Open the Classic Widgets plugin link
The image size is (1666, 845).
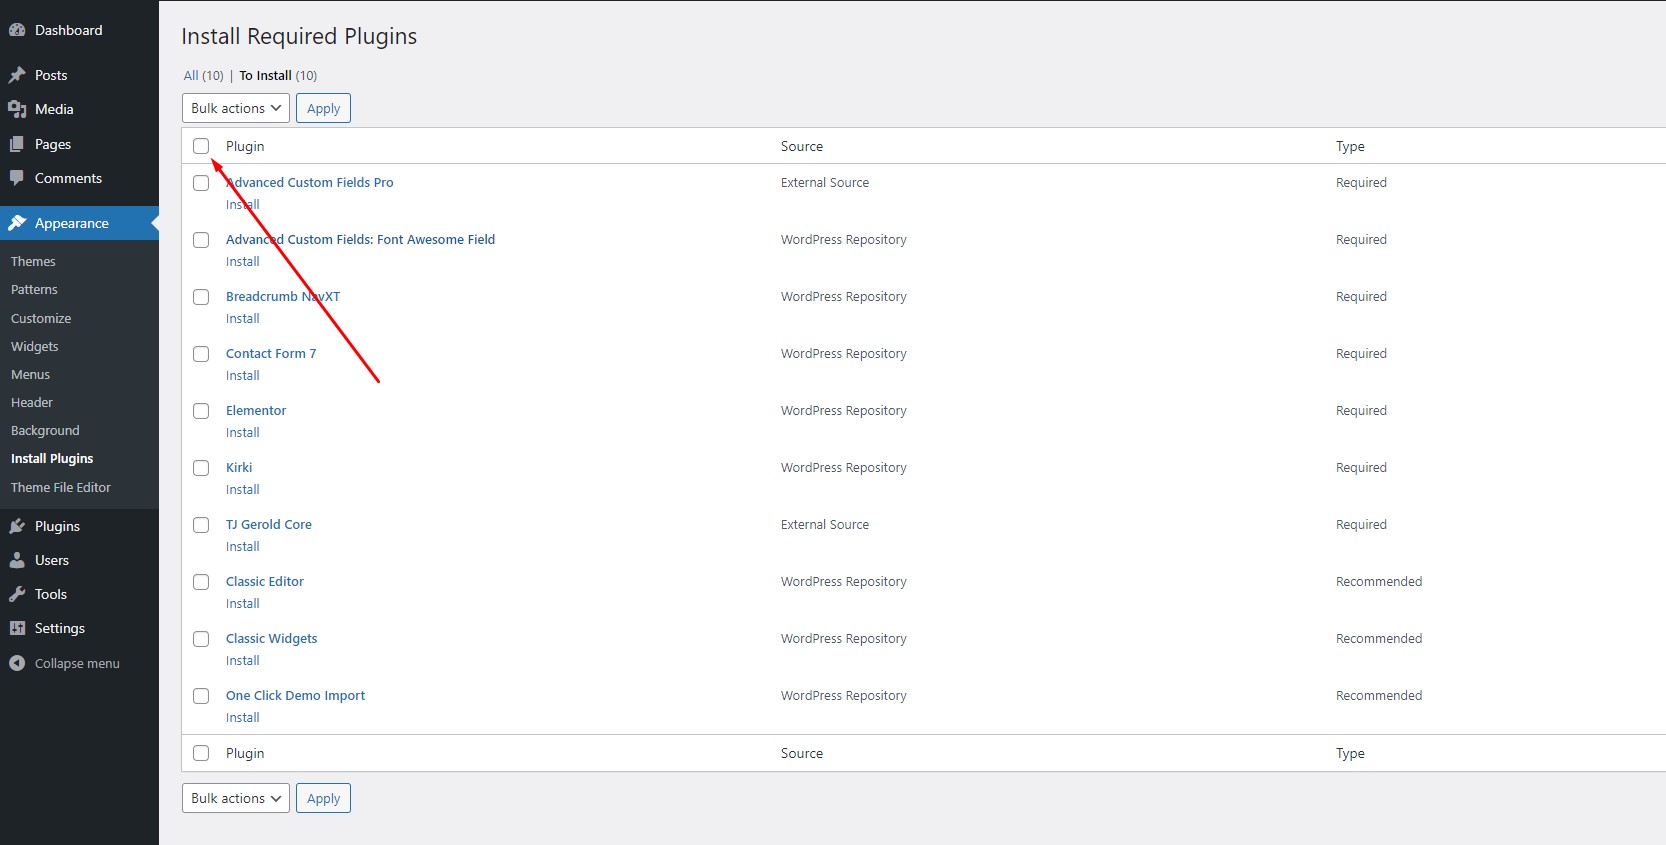(272, 638)
